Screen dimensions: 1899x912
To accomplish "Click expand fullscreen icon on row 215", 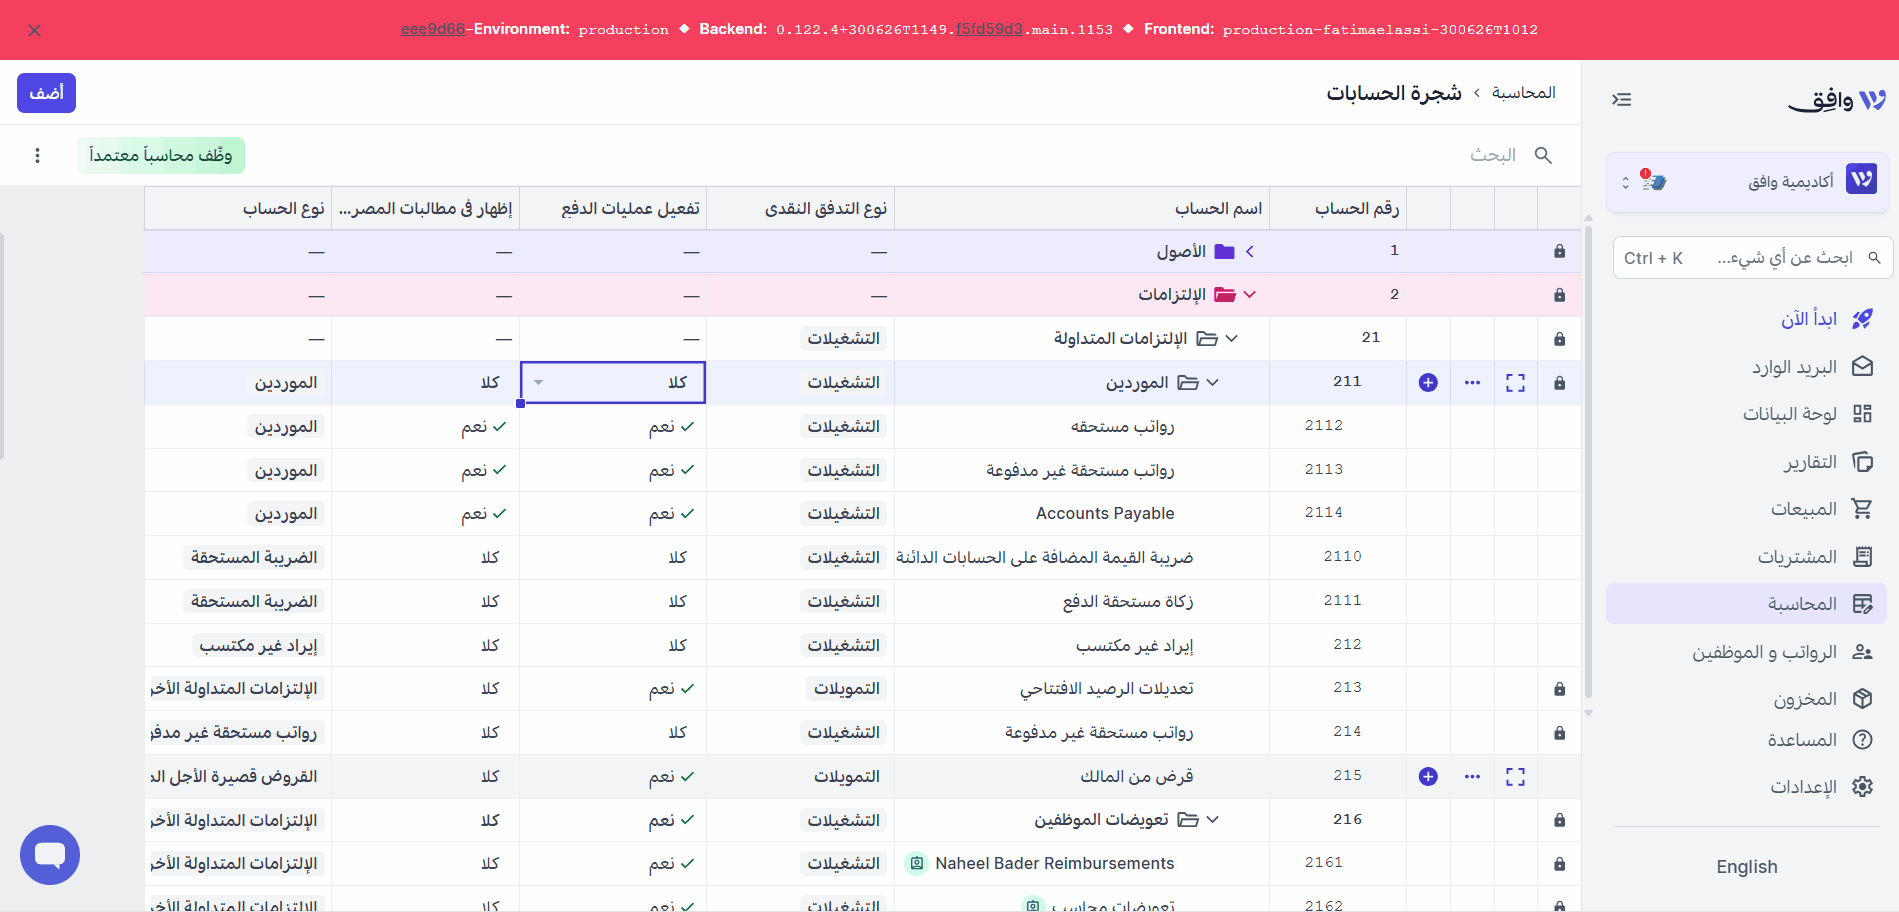I will (x=1516, y=777).
